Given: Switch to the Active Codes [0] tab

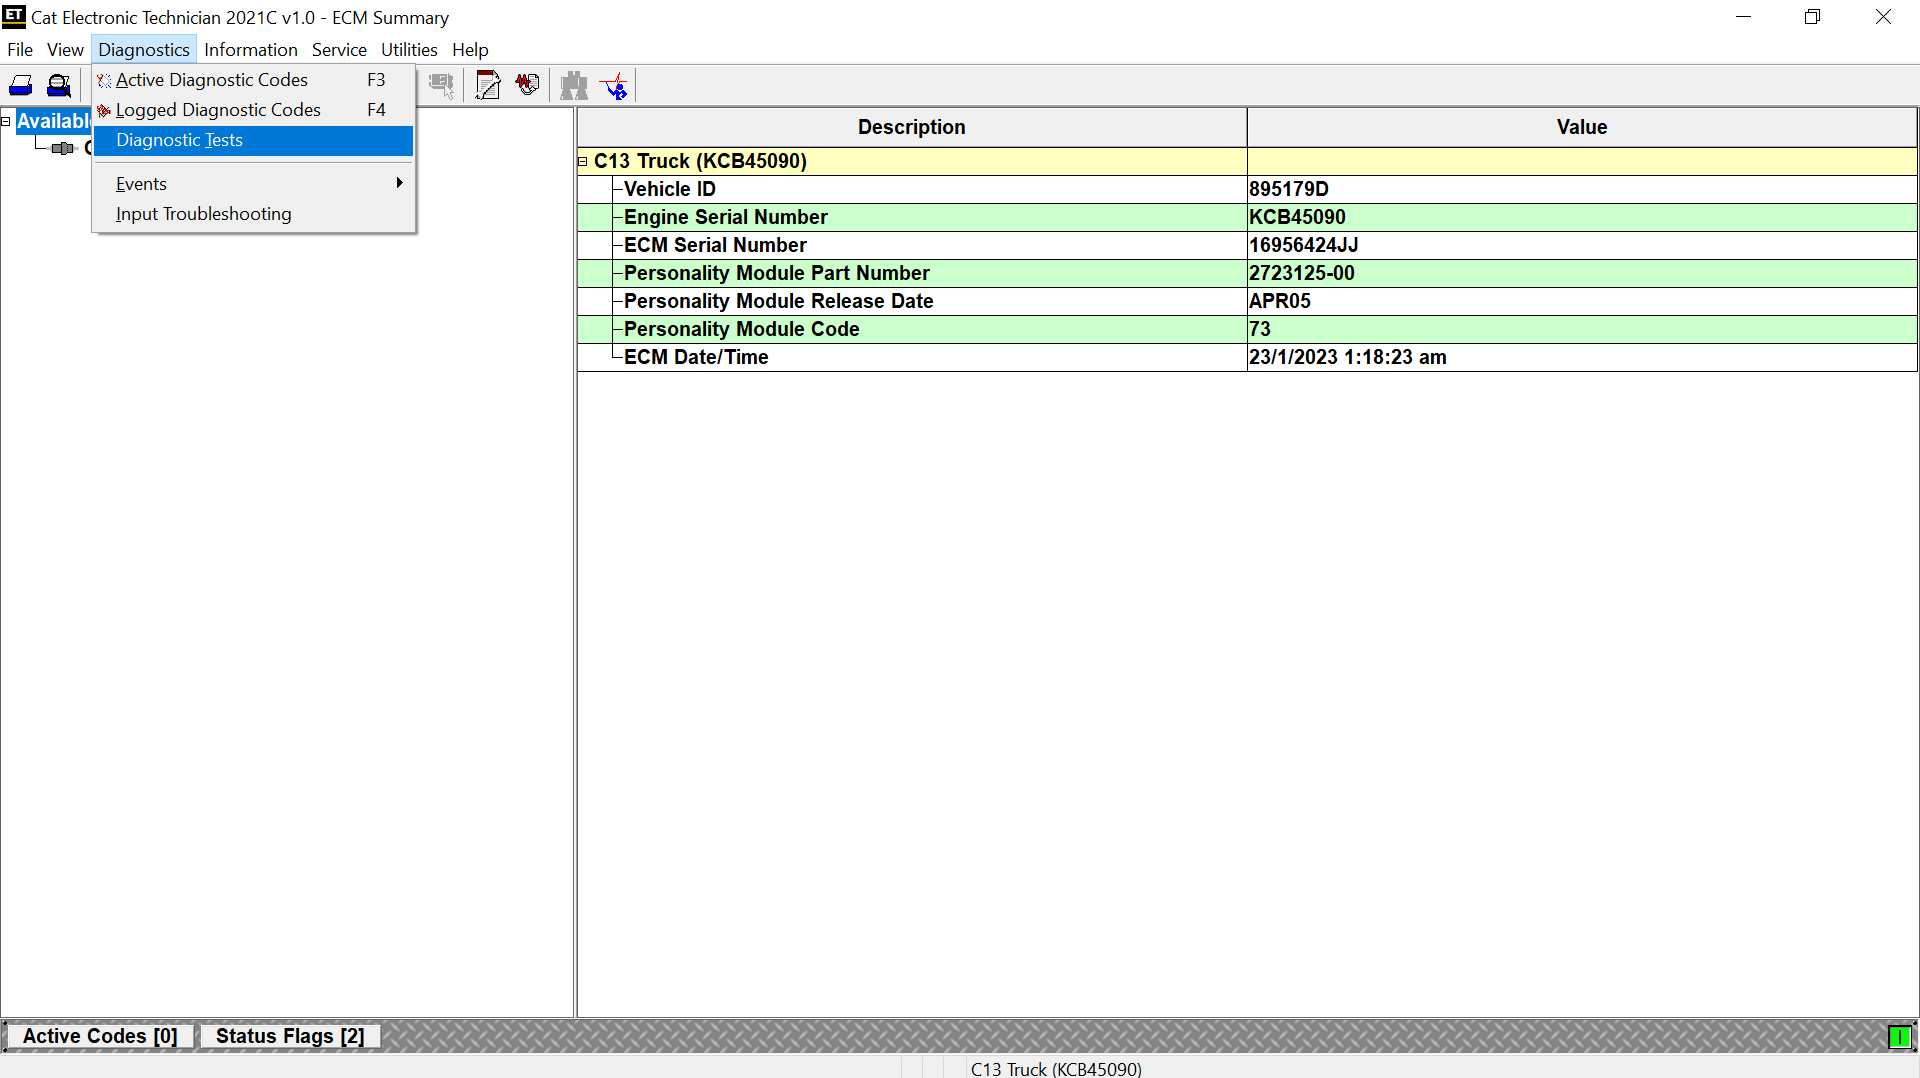Looking at the screenshot, I should [x=100, y=1036].
